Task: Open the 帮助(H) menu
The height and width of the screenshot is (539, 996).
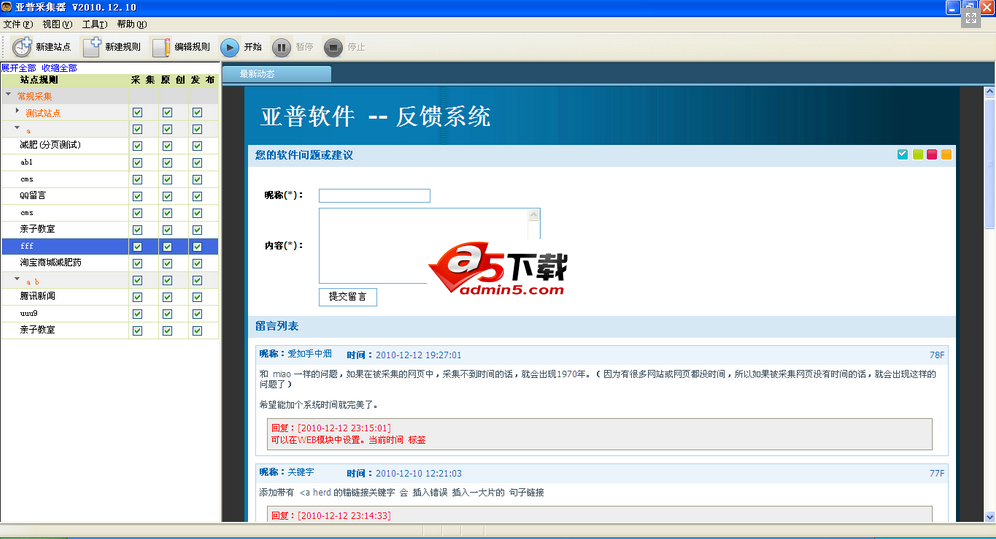Action: click(x=132, y=24)
